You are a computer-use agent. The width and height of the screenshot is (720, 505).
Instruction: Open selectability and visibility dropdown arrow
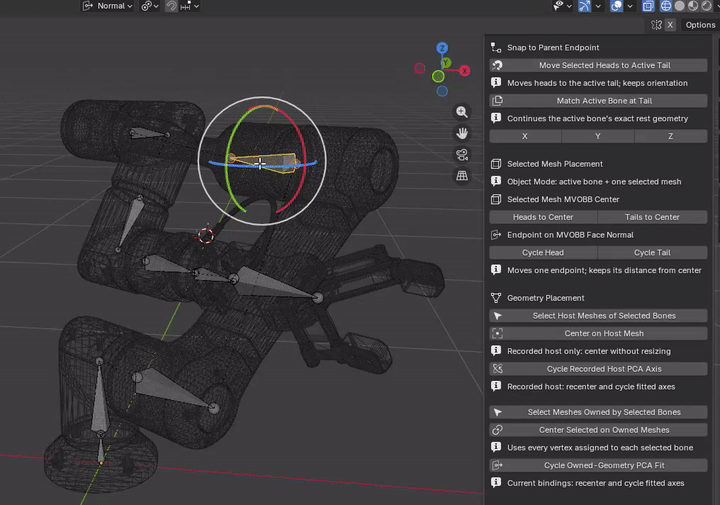pos(569,6)
